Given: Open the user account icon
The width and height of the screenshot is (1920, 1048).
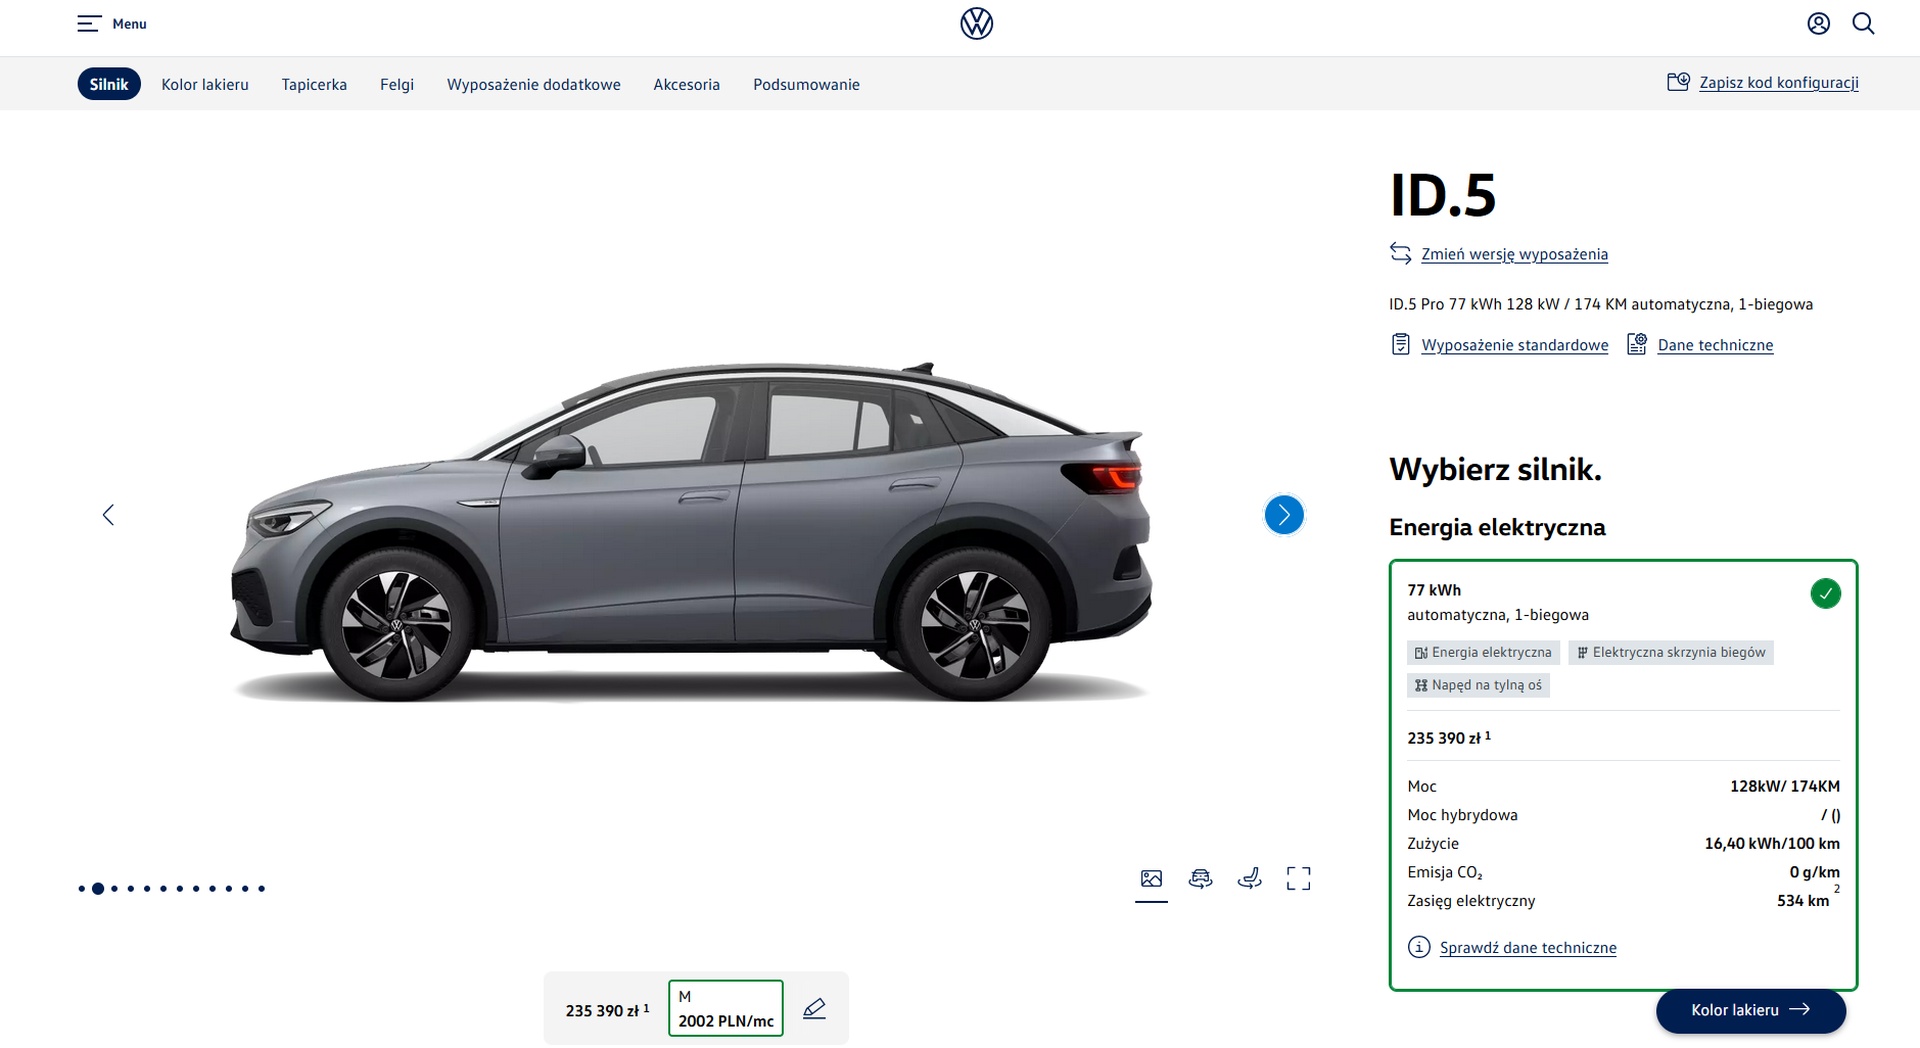Looking at the screenshot, I should 1818,24.
